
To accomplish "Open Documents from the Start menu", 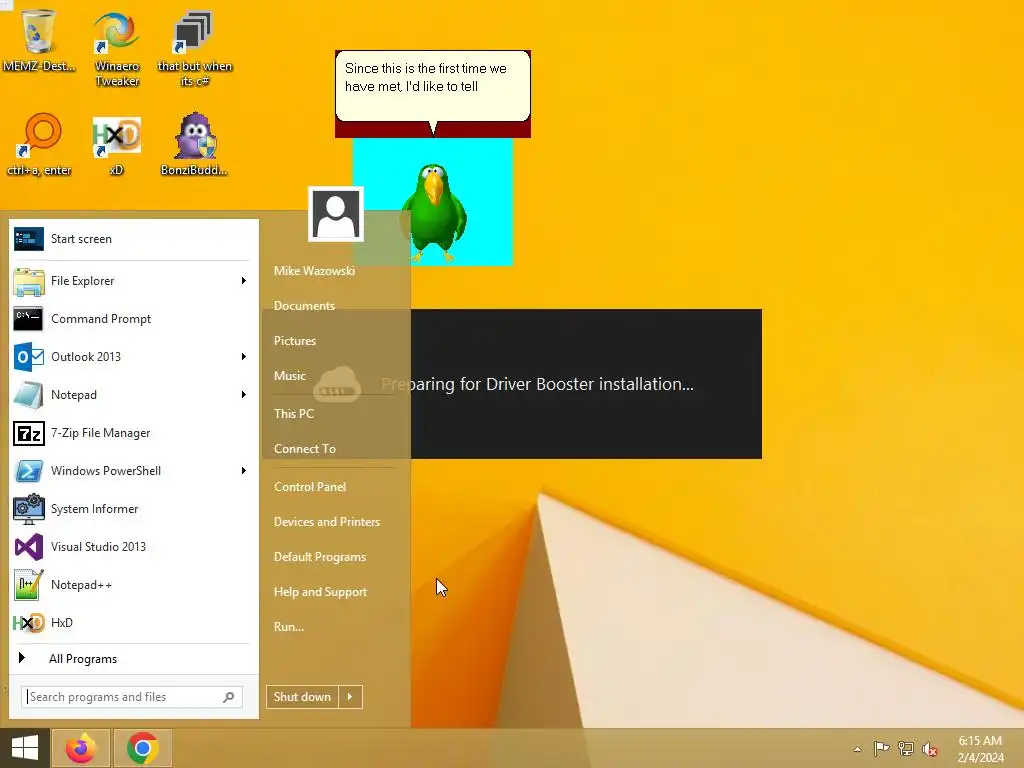I will click(x=304, y=306).
